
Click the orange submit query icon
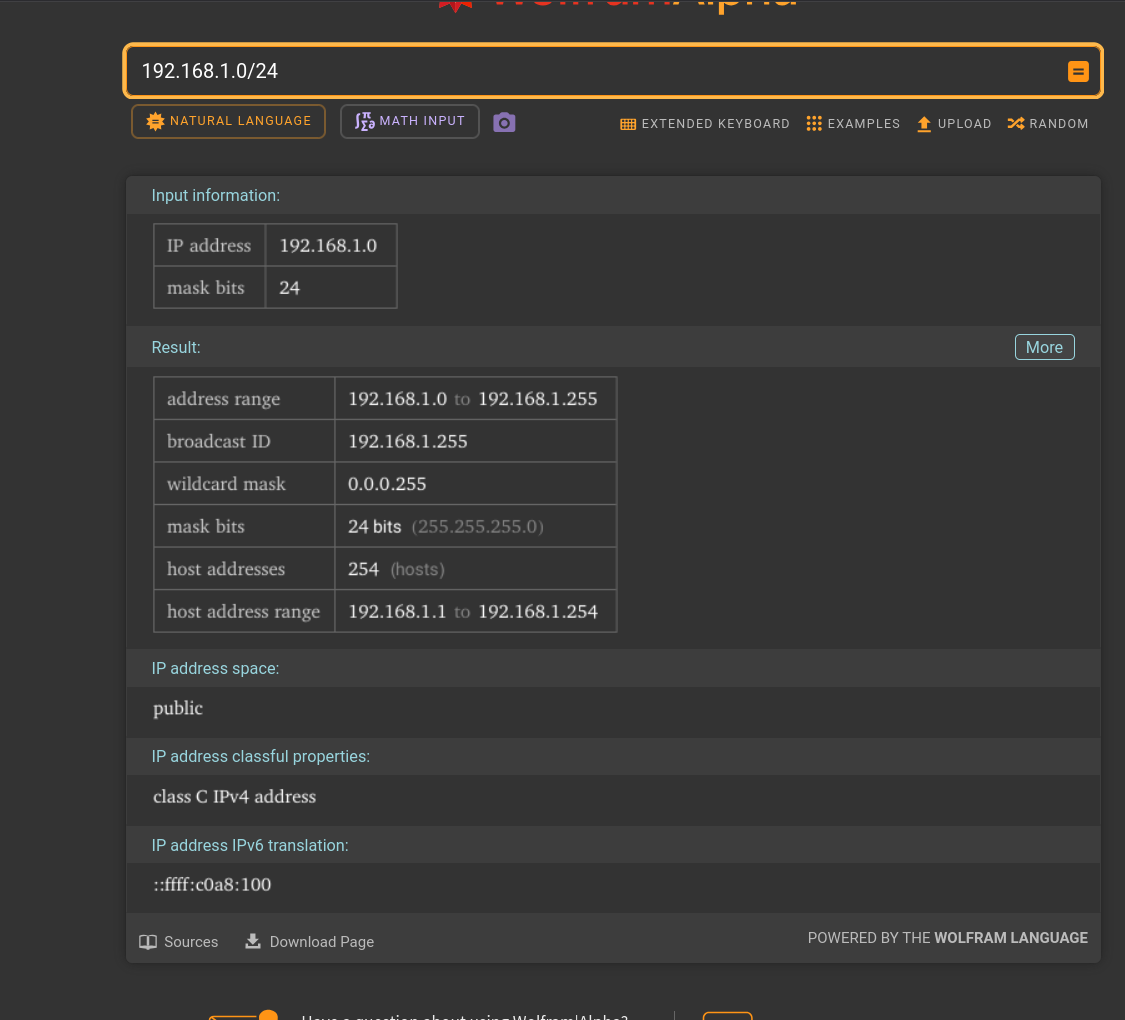pyautogui.click(x=1078, y=71)
